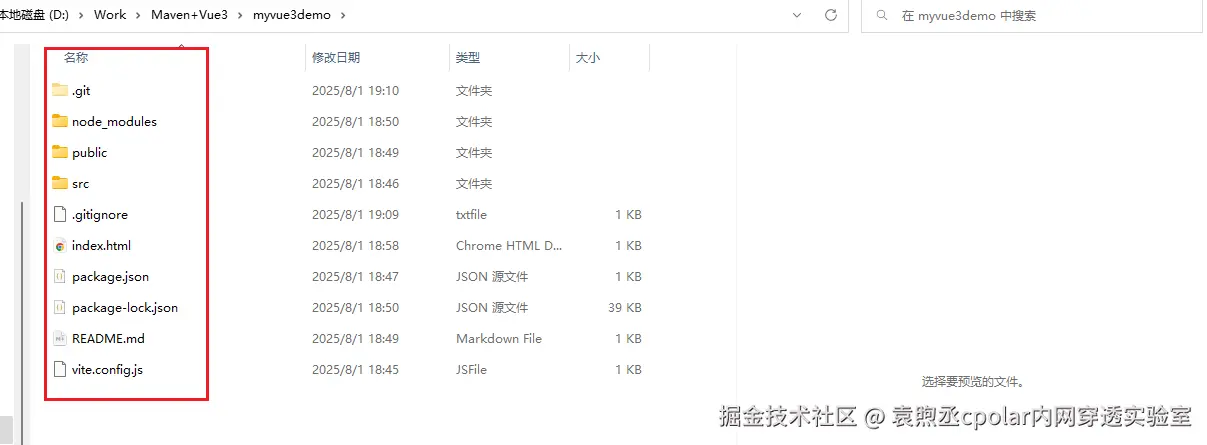This screenshot has height=445, width=1207.
Task: Click the 2025/8/1 18:58 date cell
Action: pyautogui.click(x=355, y=246)
